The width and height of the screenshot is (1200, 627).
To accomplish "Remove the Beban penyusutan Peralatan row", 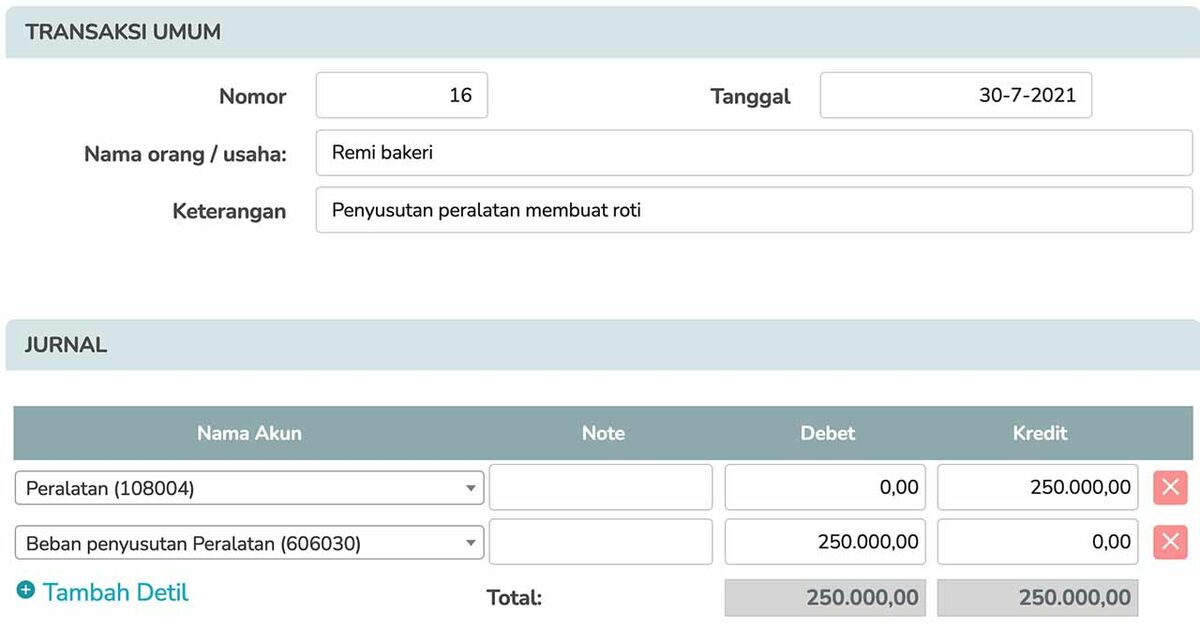I will pos(1170,543).
